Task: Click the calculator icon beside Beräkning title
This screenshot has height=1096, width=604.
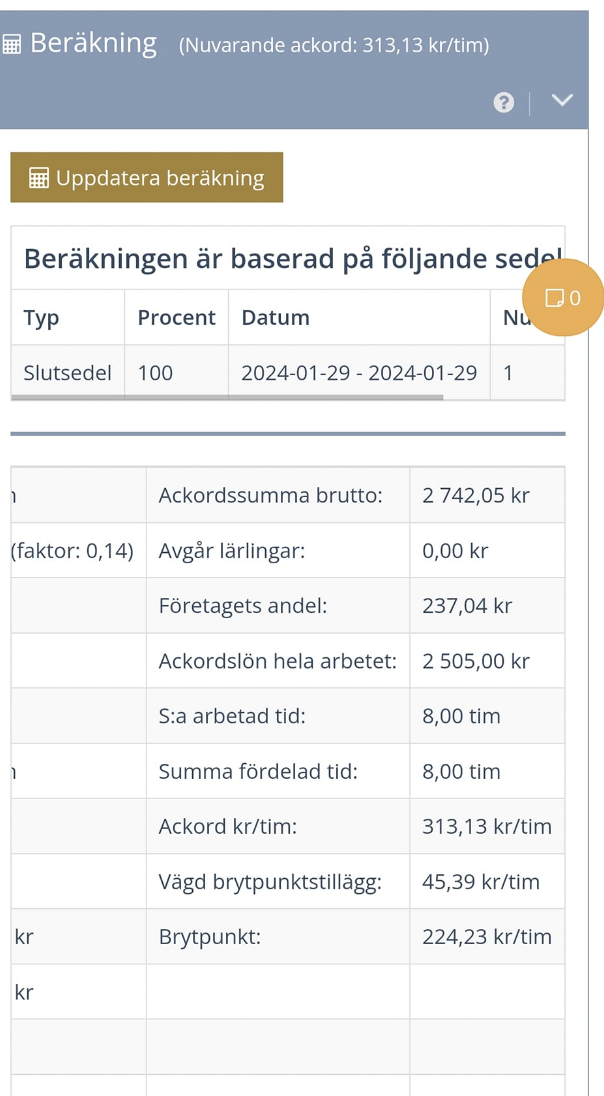Action: point(13,45)
